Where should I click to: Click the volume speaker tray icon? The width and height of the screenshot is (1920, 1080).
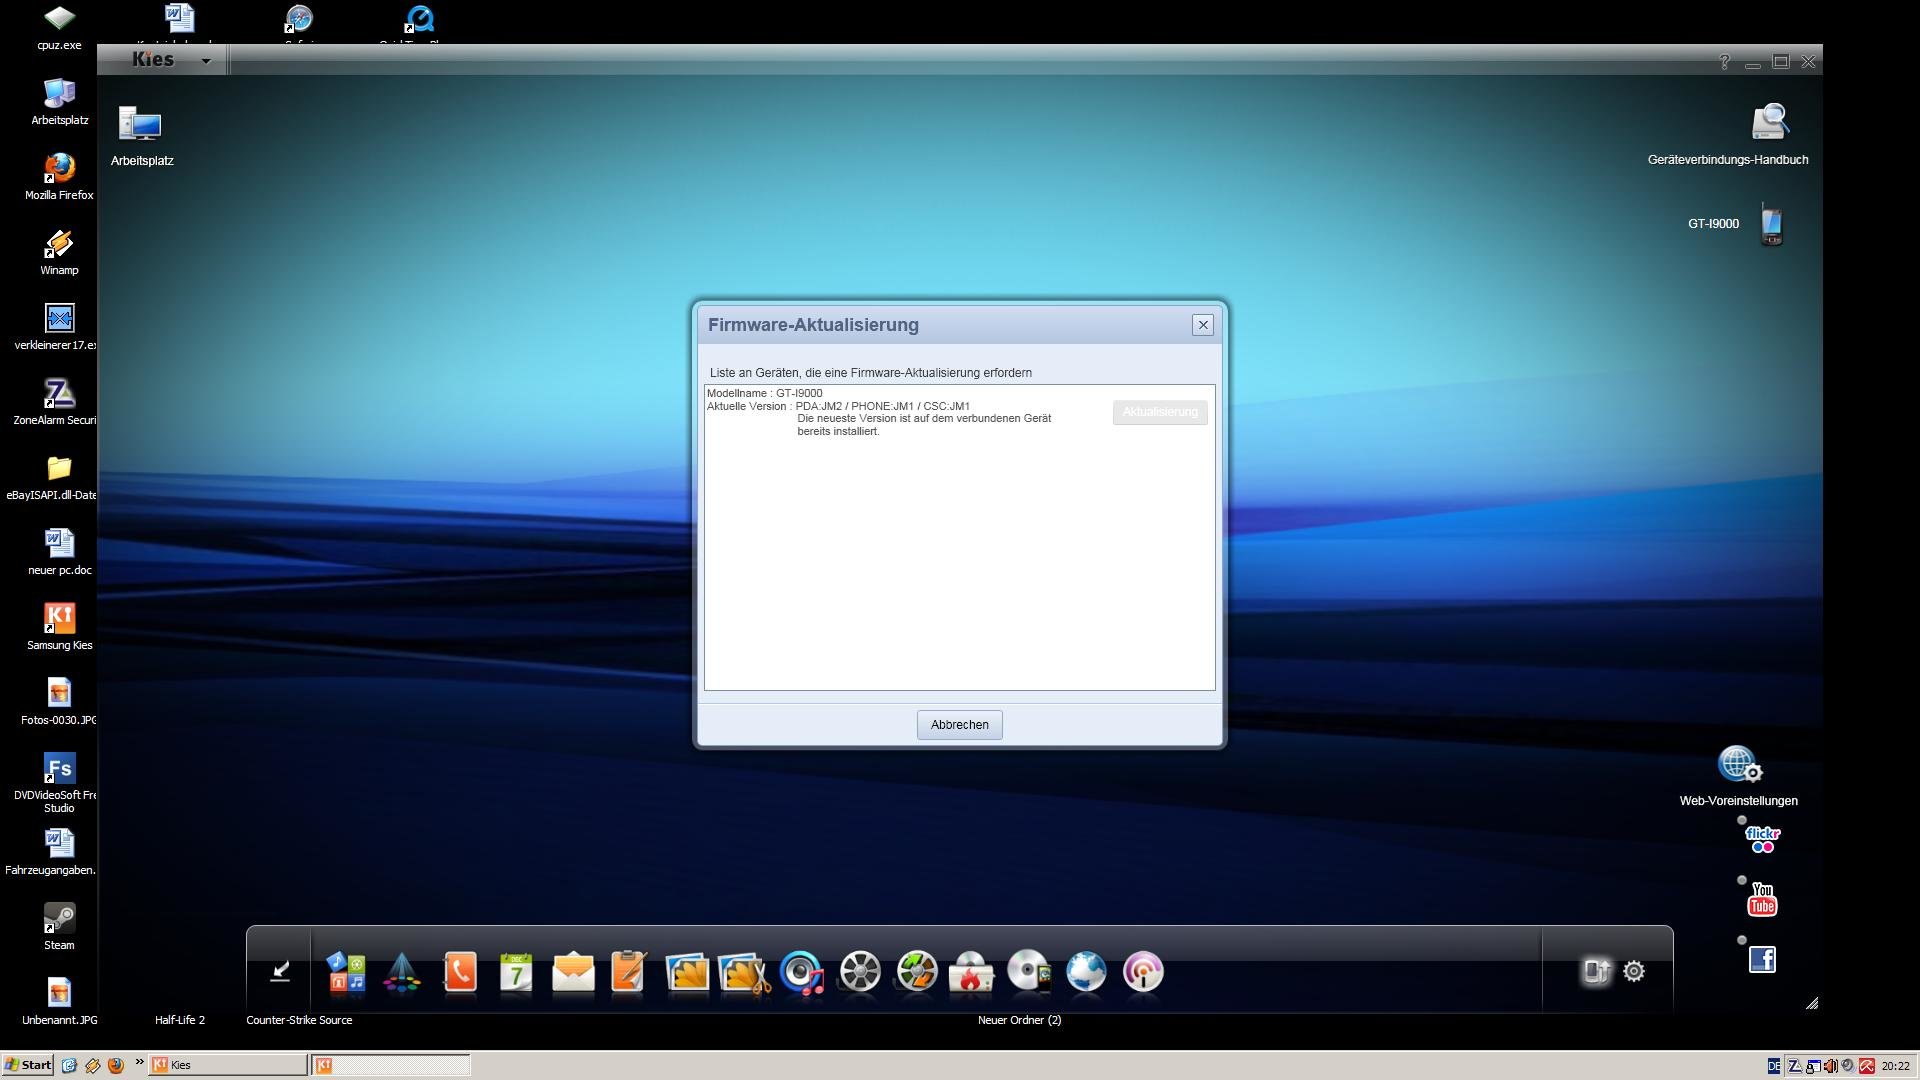[x=1831, y=1066]
